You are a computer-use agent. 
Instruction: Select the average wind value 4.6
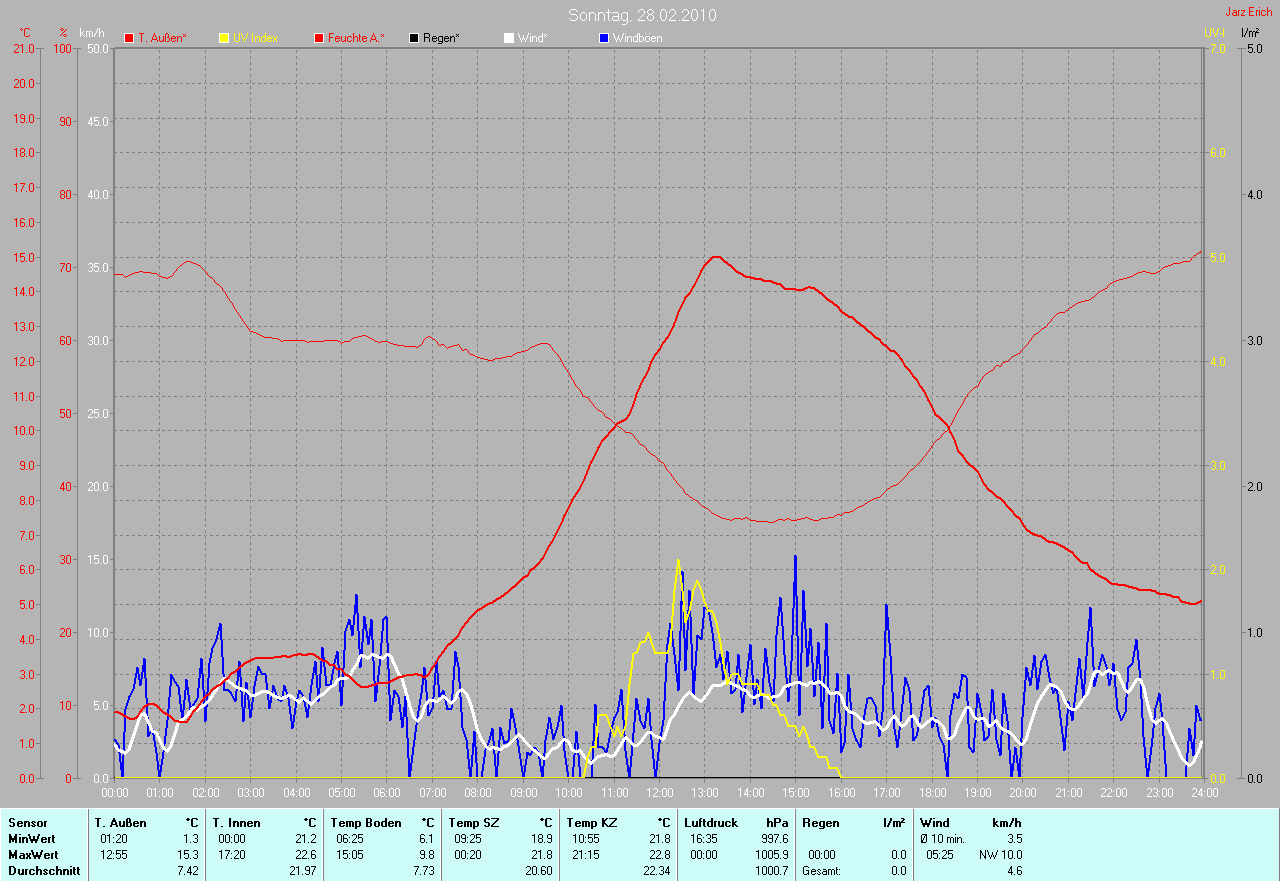pyautogui.click(x=1013, y=871)
